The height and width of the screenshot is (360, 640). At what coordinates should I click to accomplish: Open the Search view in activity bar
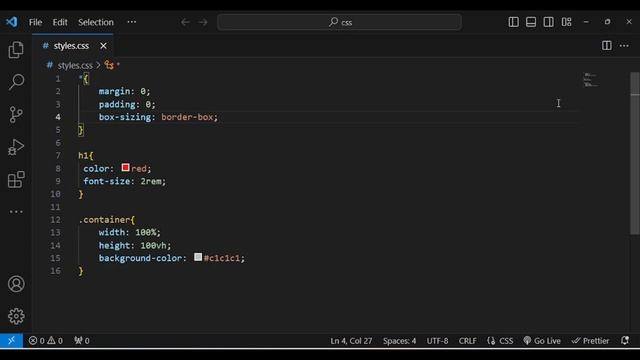click(16, 82)
